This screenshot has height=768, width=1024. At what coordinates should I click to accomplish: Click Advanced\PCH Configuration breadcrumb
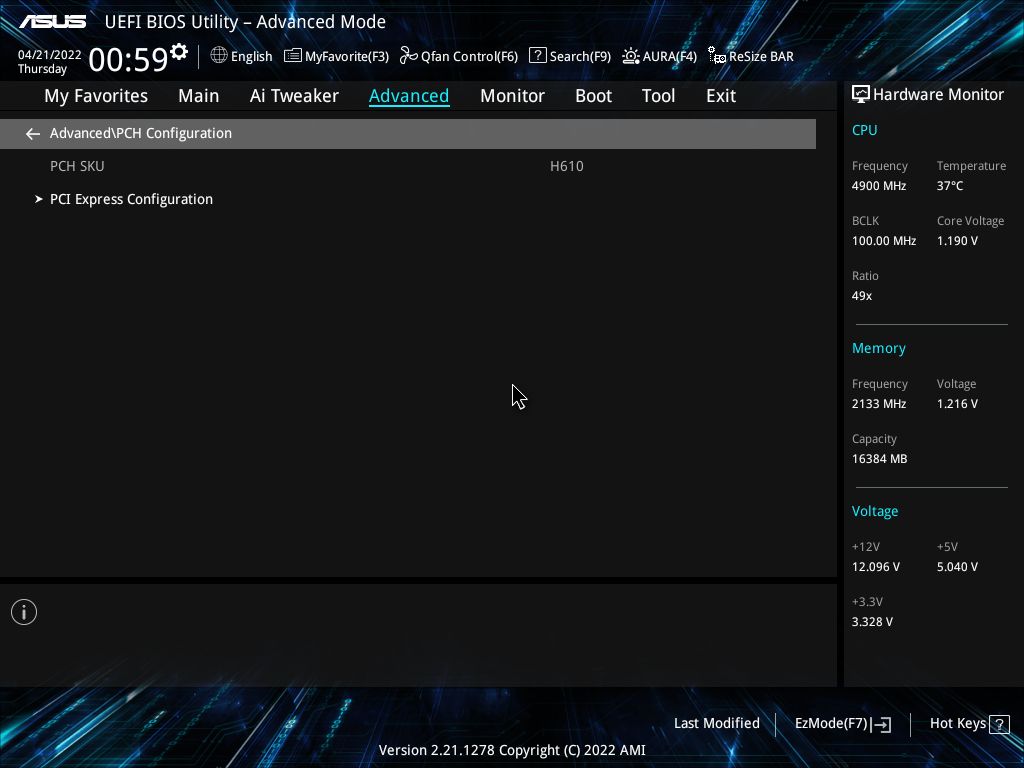(140, 133)
